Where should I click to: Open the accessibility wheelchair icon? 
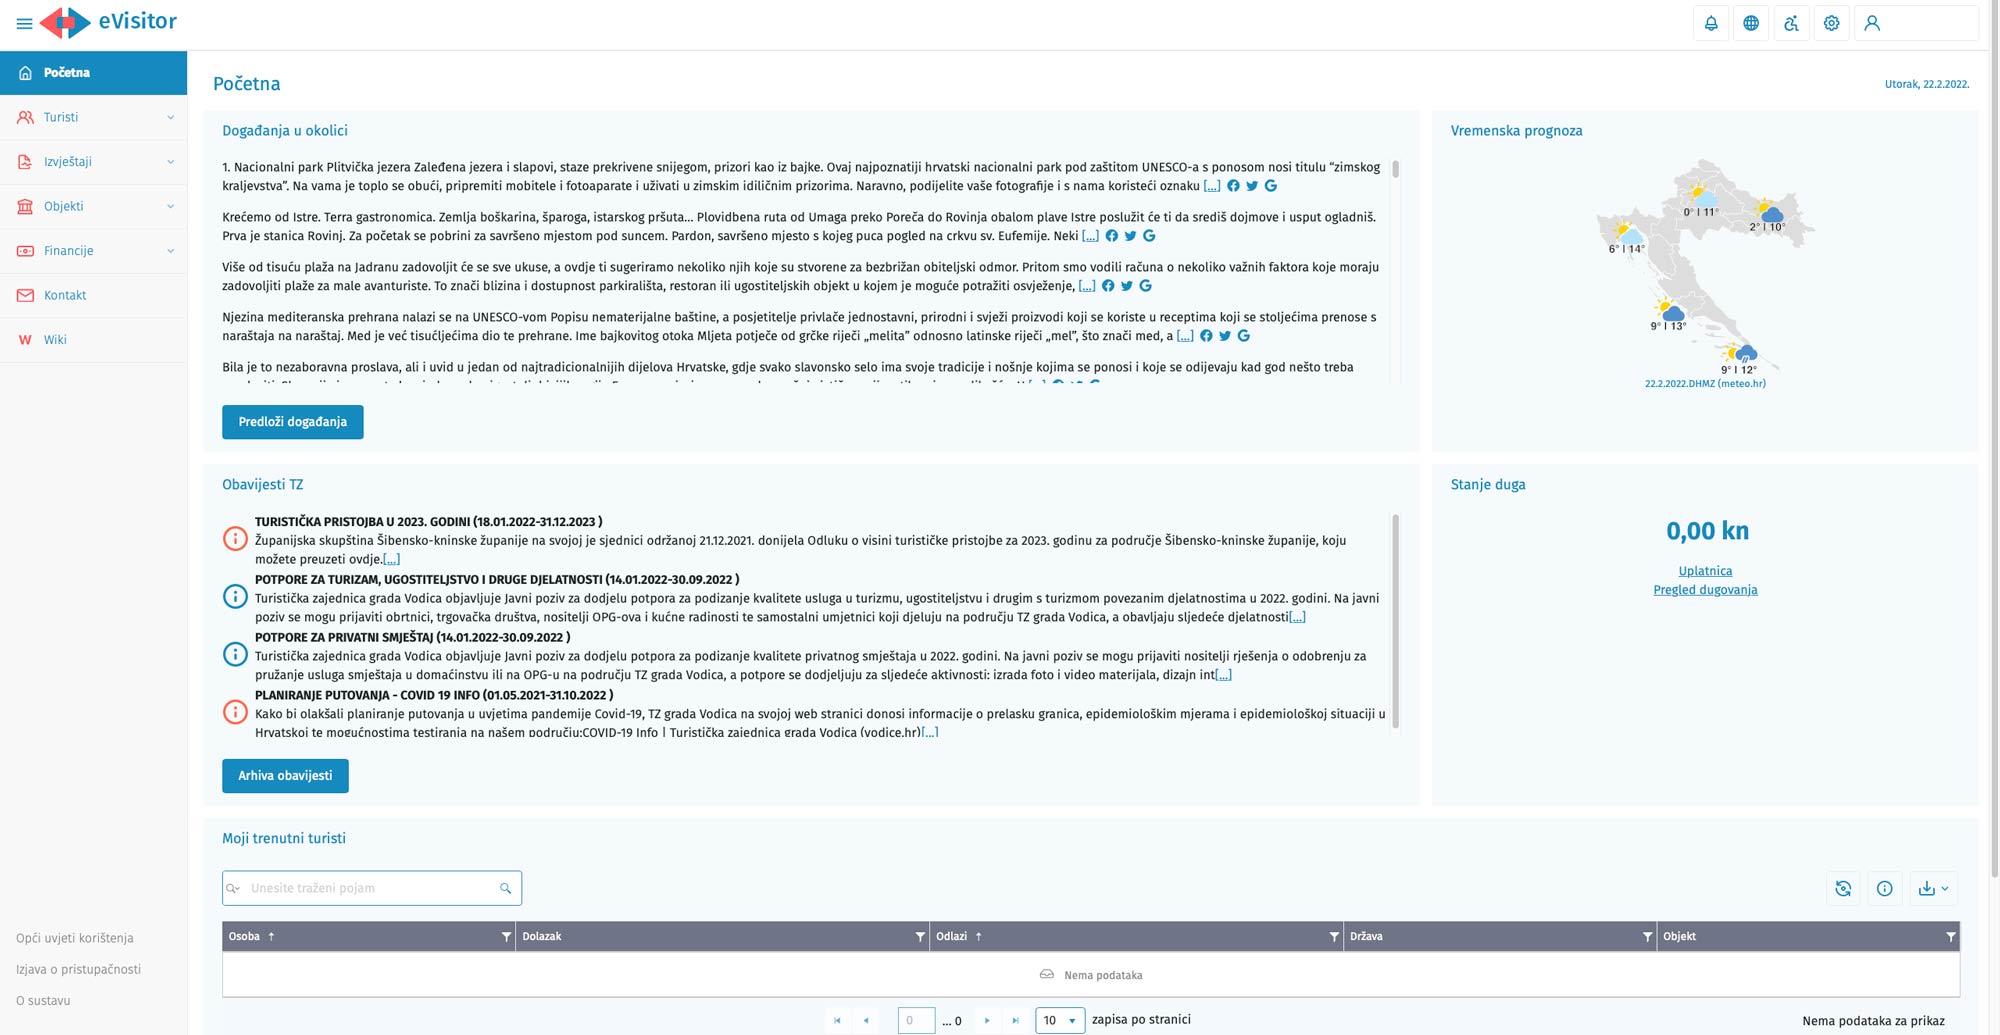(1791, 23)
